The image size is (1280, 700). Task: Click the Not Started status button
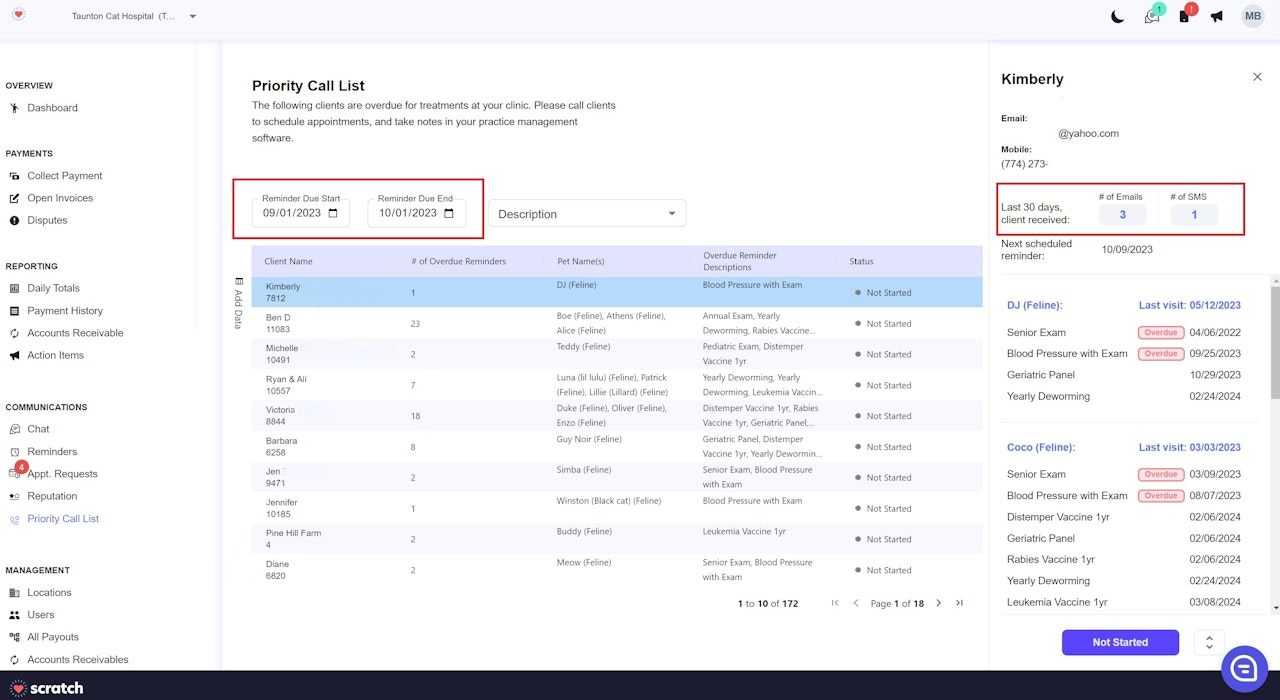tap(1120, 642)
